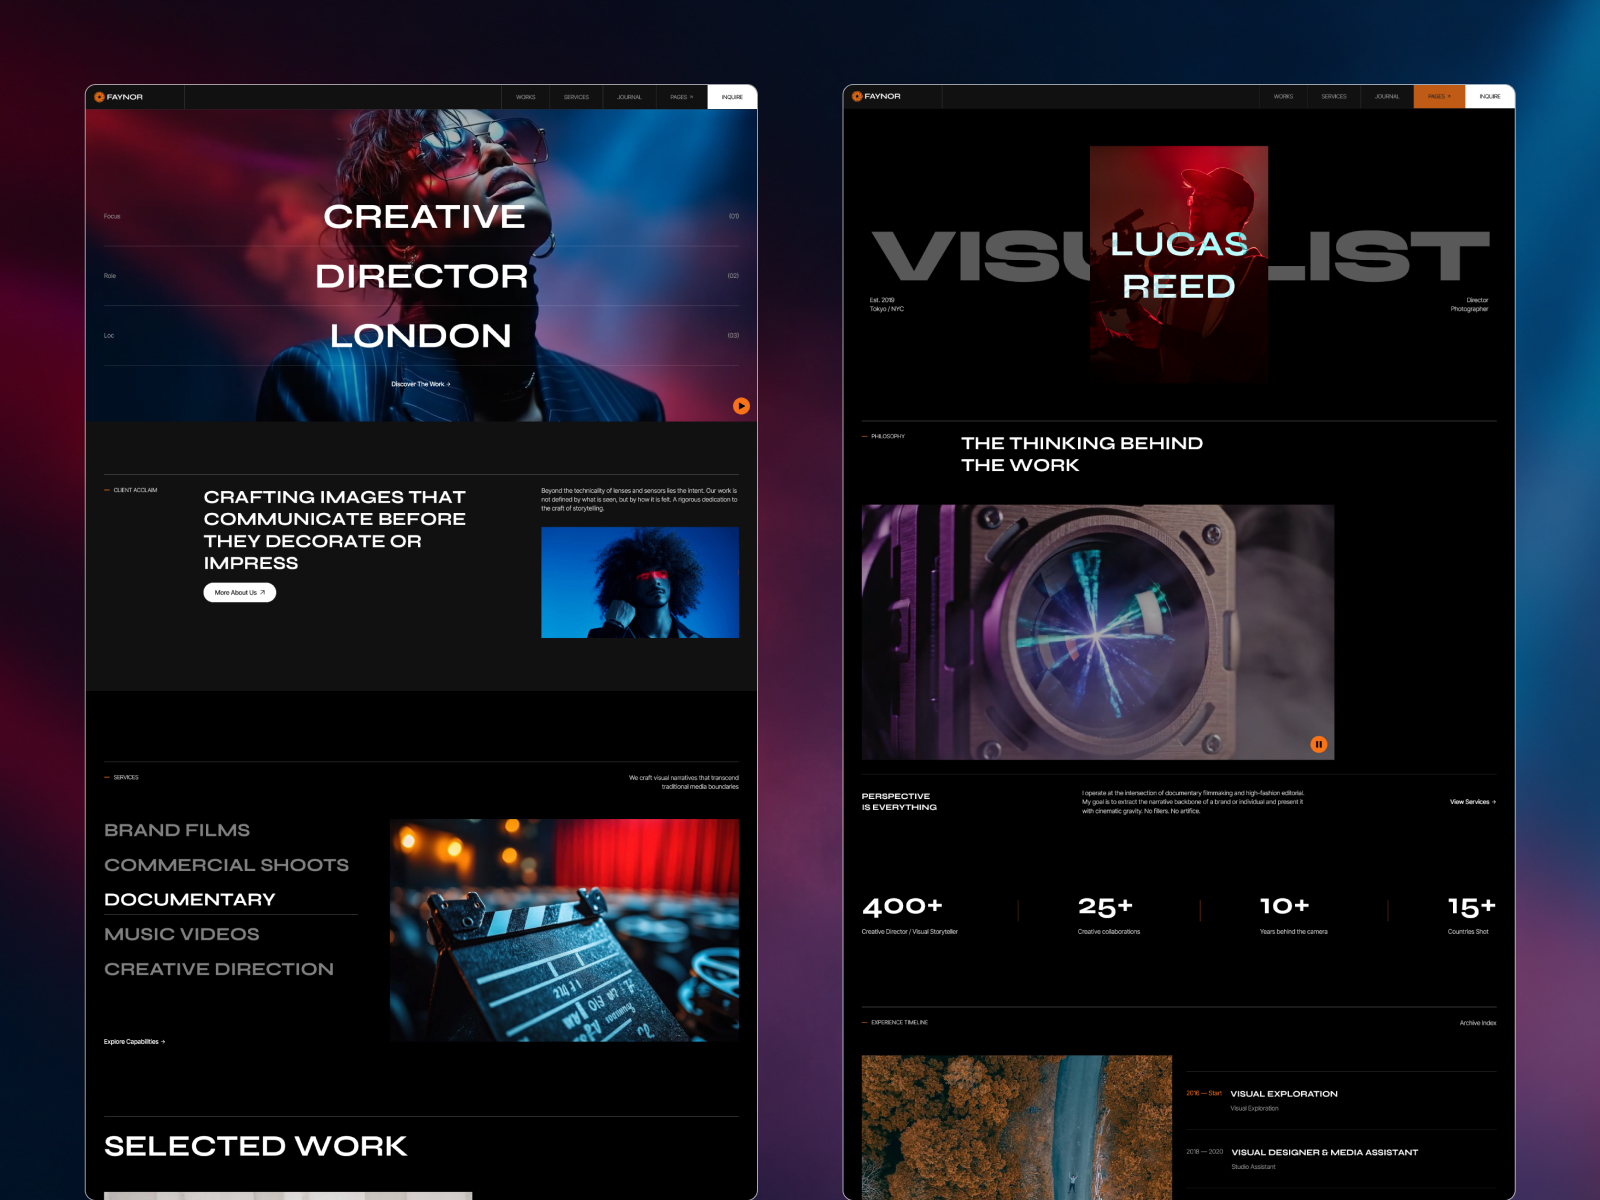
Task: Click the Director Photographer caption
Action: click(x=1469, y=304)
